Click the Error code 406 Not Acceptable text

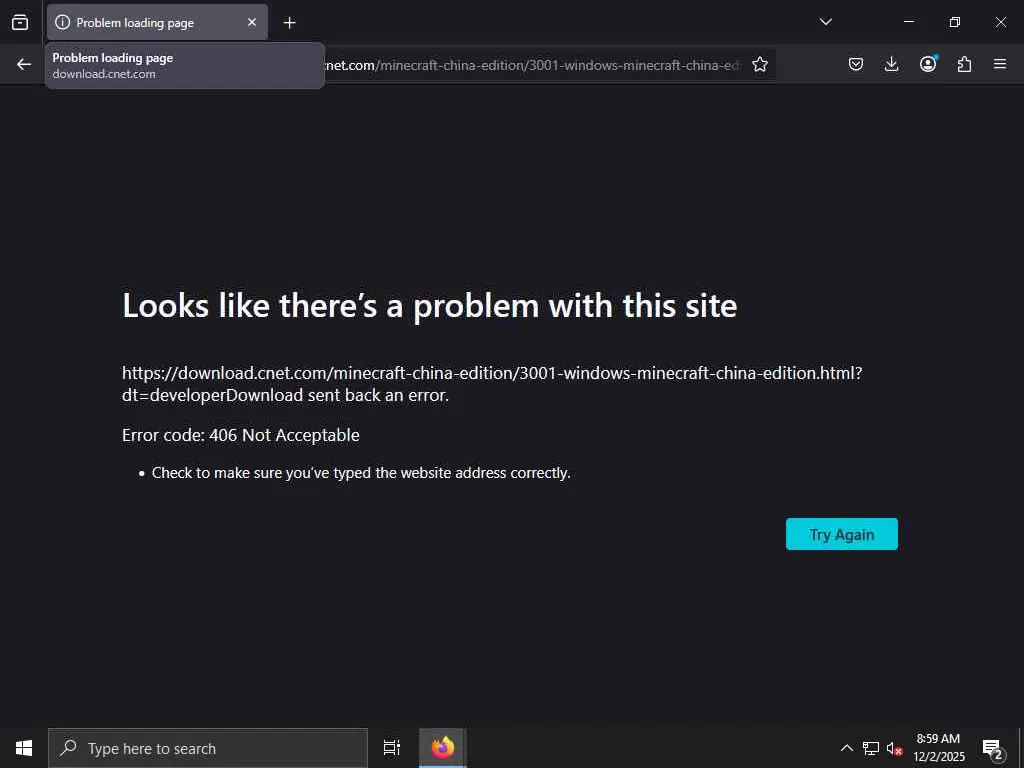pyautogui.click(x=240, y=435)
